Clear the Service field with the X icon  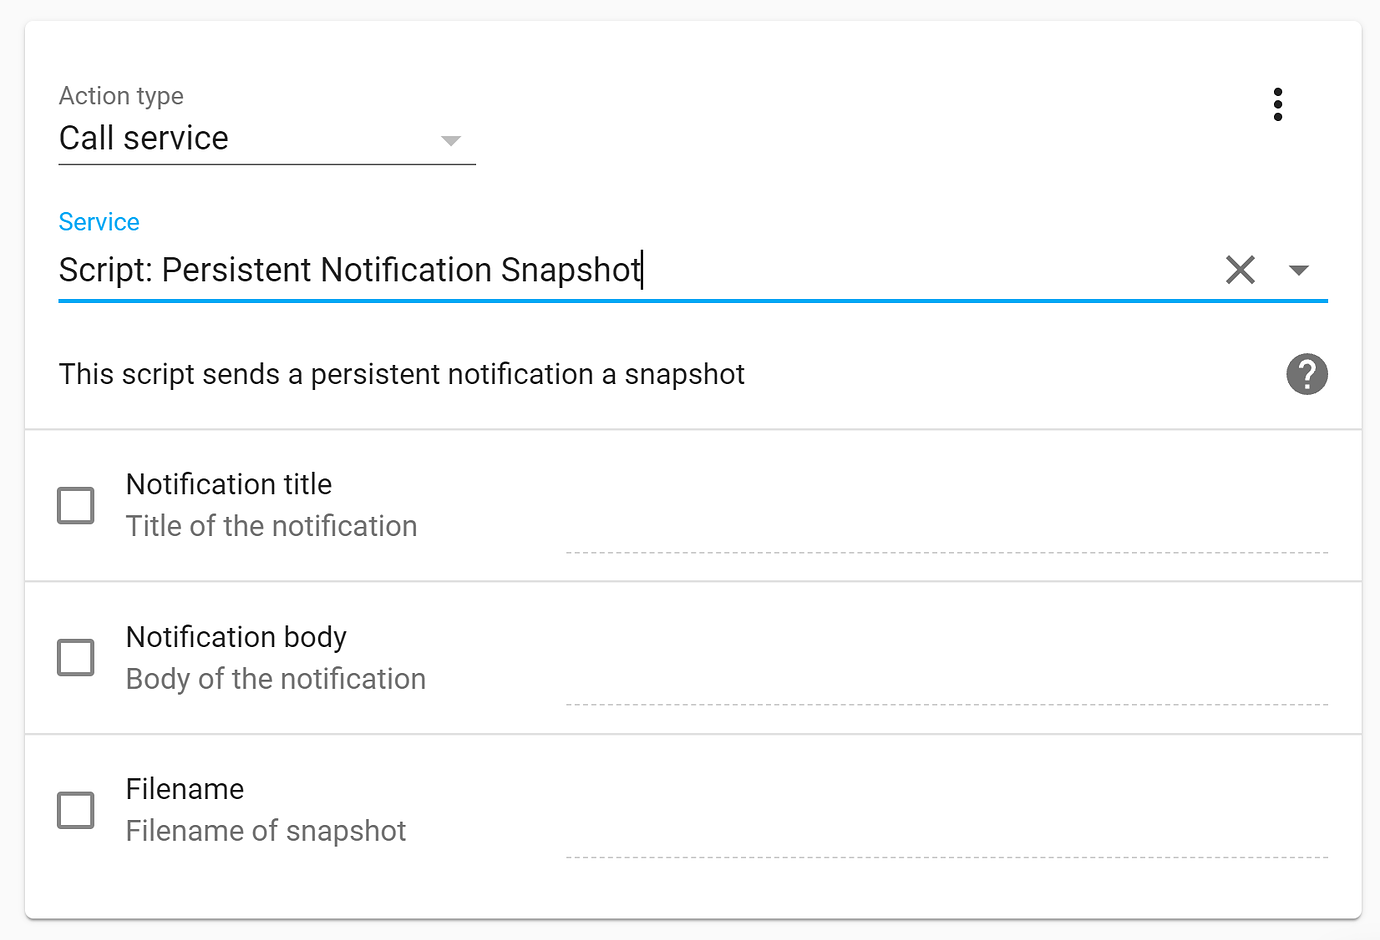1240,270
